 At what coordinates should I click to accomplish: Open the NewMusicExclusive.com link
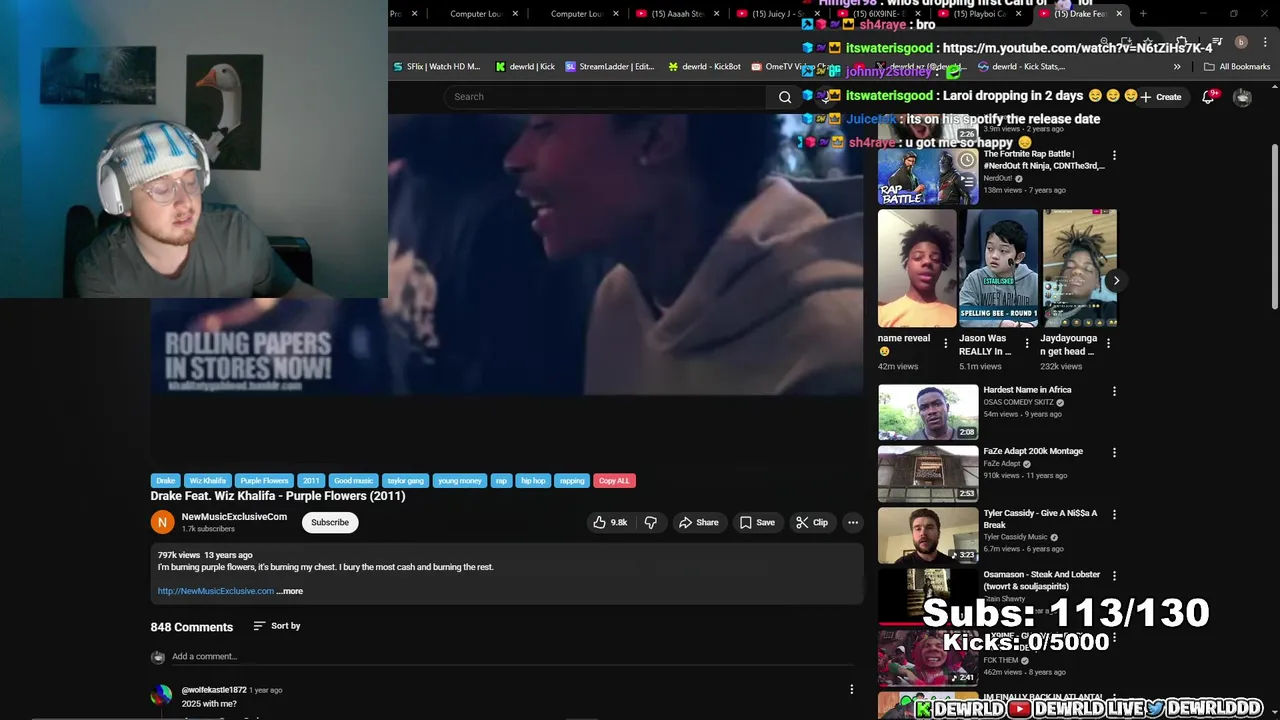(x=215, y=591)
